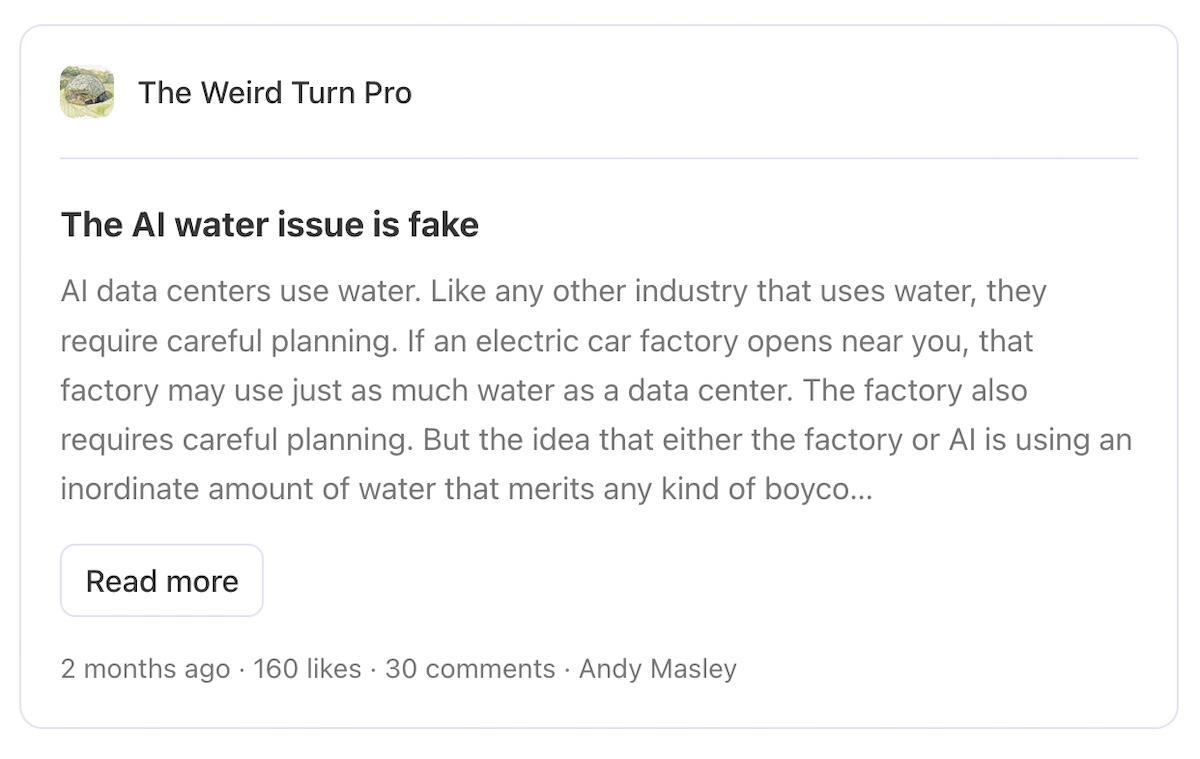Select the author name Andy Masley
This screenshot has width=1200, height=759.
tap(657, 669)
